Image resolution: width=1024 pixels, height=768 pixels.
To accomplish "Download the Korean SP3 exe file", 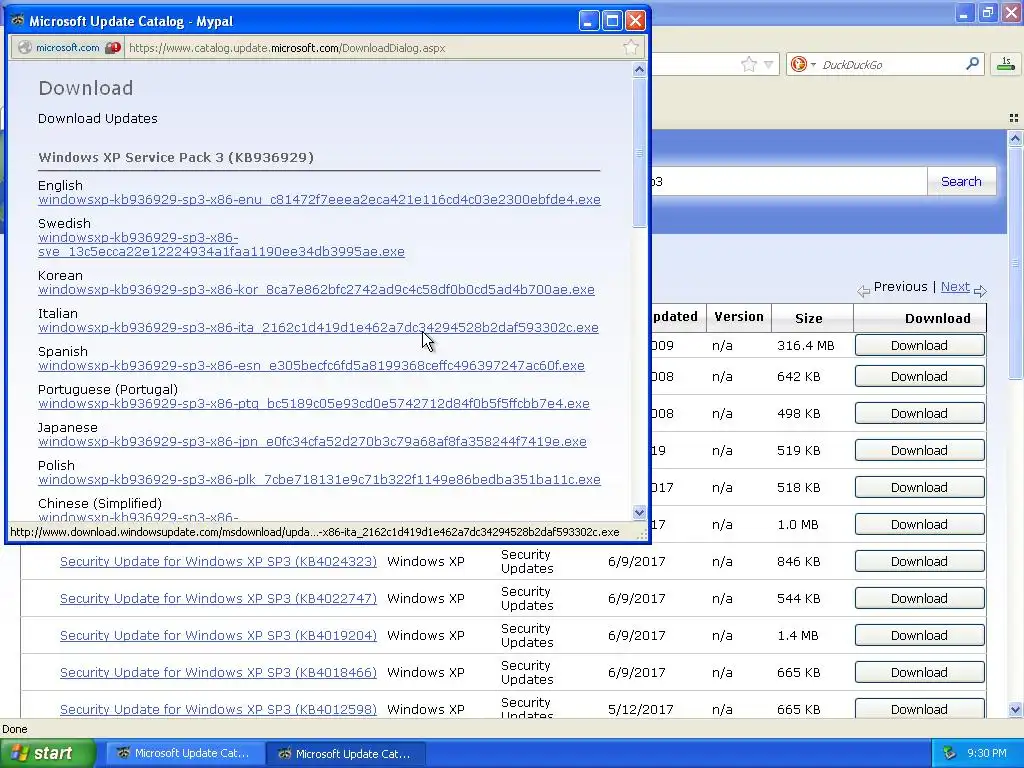I will point(316,289).
